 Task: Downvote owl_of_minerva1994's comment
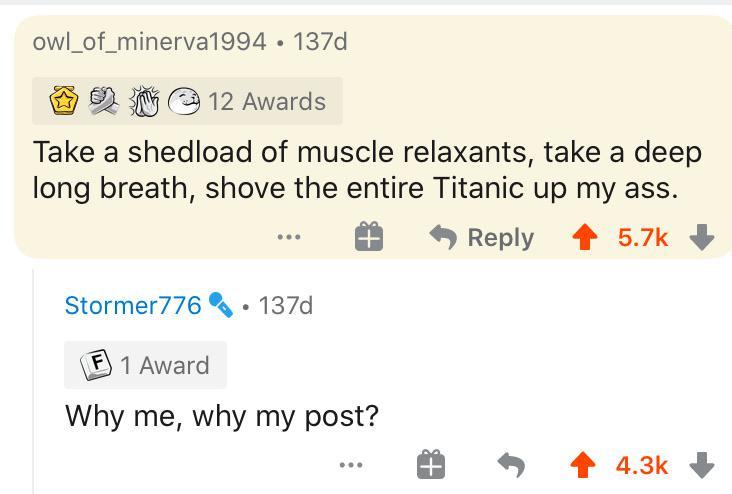704,237
